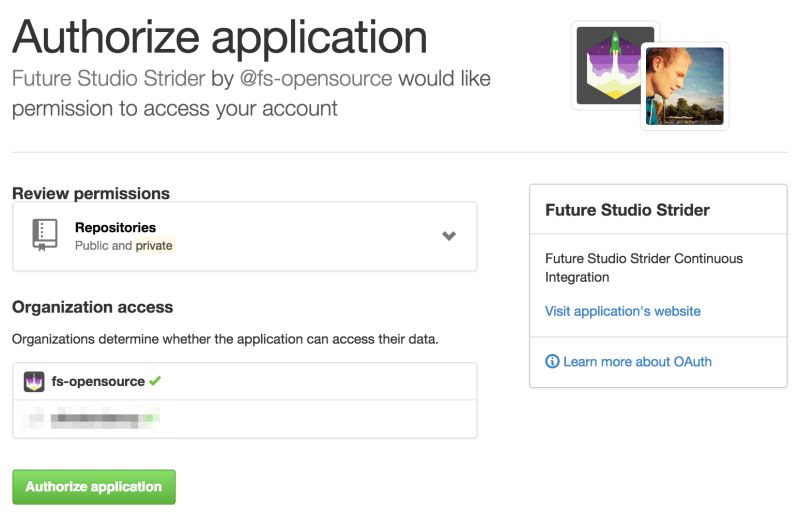Click the green Authorize application button
This screenshot has height=516, width=800.
[94, 487]
